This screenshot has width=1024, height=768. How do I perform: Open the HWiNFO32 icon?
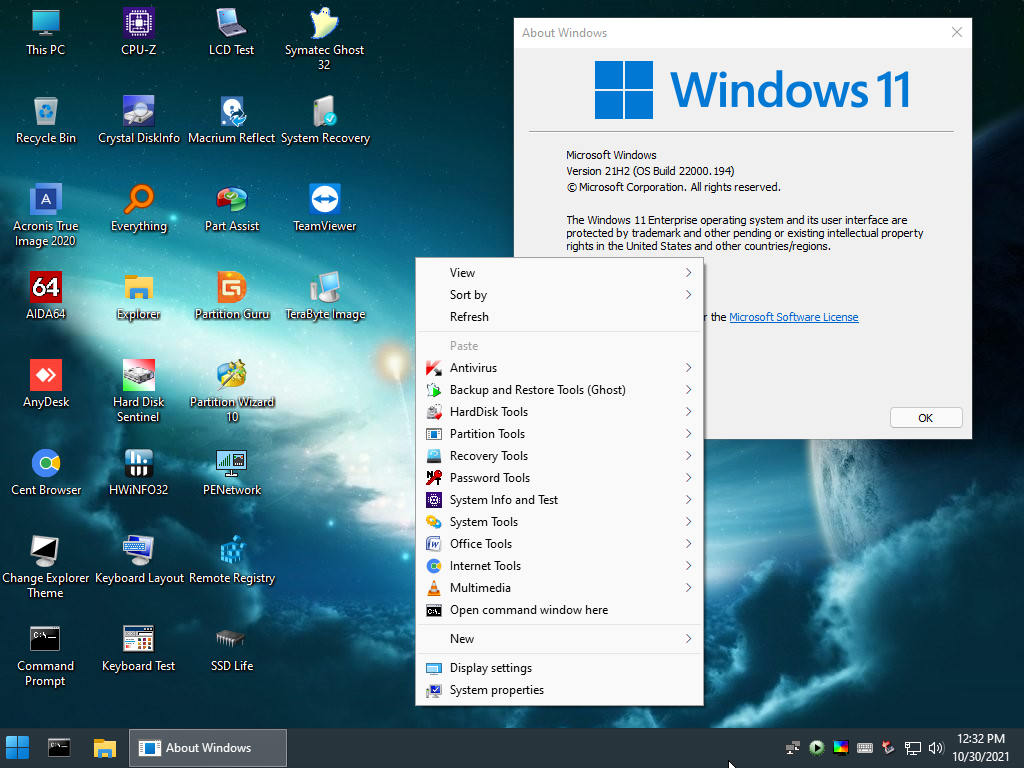[x=138, y=472]
